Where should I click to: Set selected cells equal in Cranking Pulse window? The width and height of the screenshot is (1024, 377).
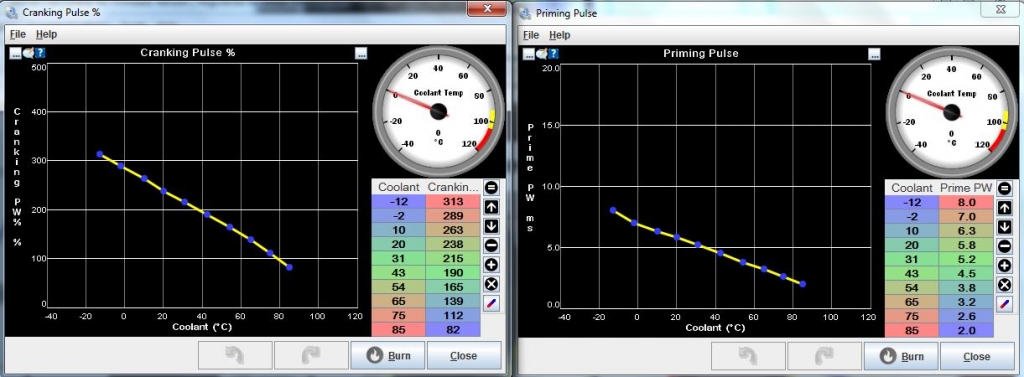[x=492, y=188]
